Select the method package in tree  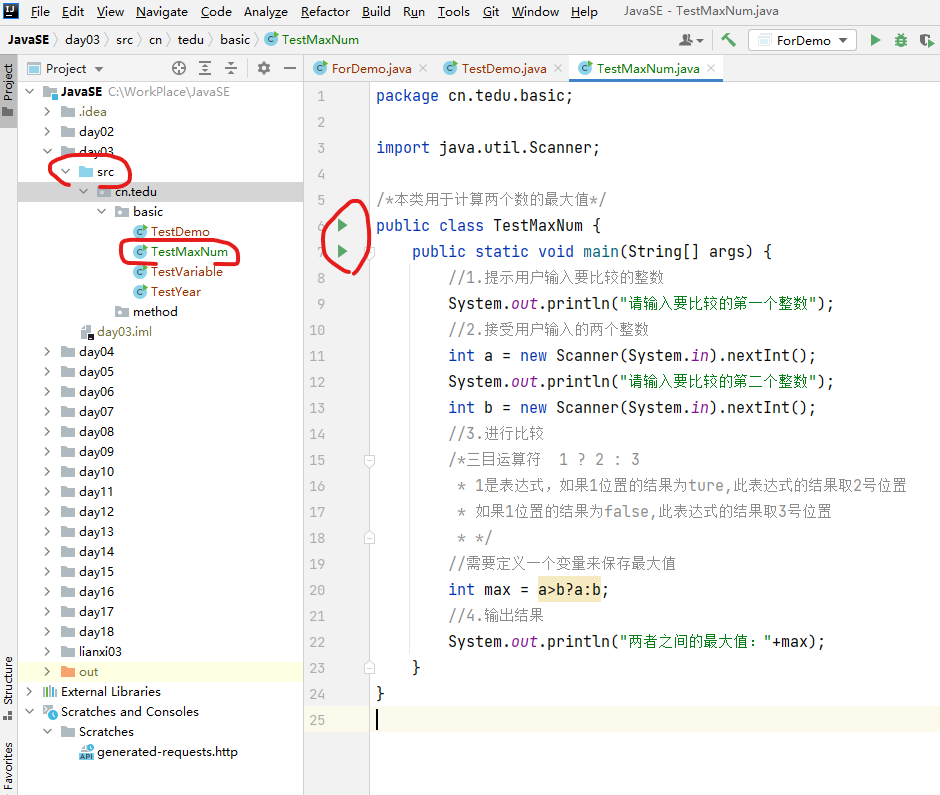(x=155, y=312)
